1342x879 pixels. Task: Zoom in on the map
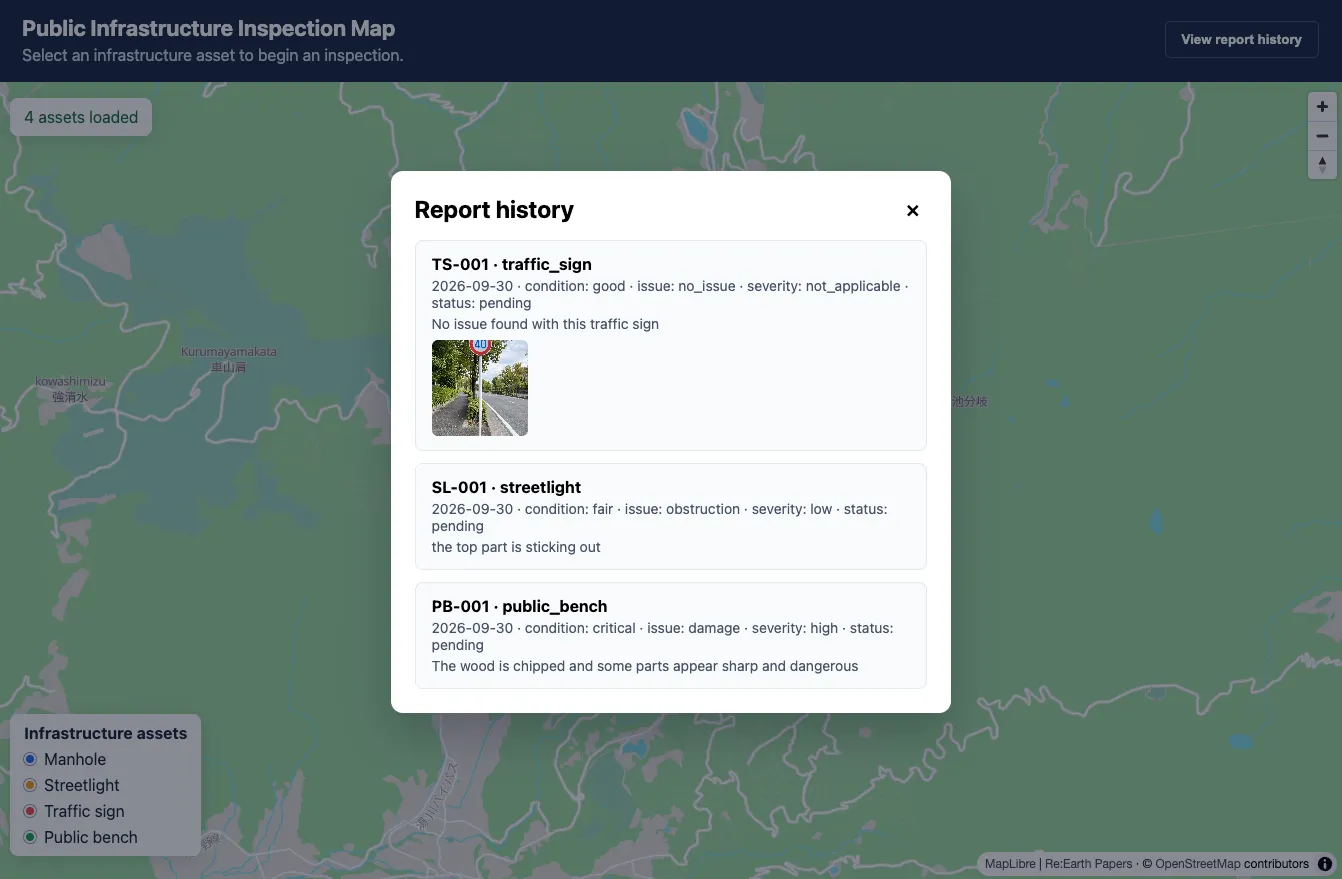pyautogui.click(x=1322, y=106)
